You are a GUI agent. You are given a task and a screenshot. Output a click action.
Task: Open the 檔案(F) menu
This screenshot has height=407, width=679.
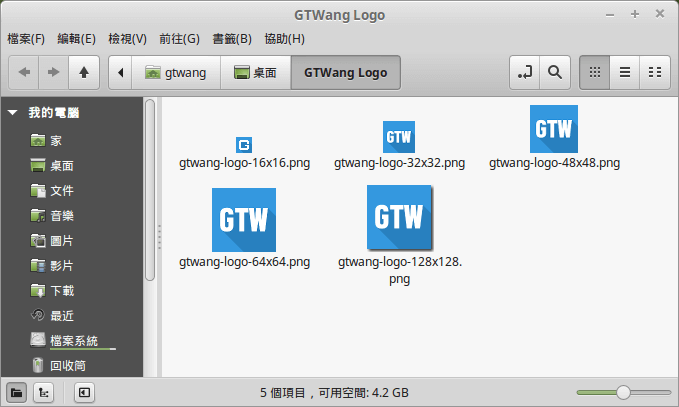click(x=26, y=39)
